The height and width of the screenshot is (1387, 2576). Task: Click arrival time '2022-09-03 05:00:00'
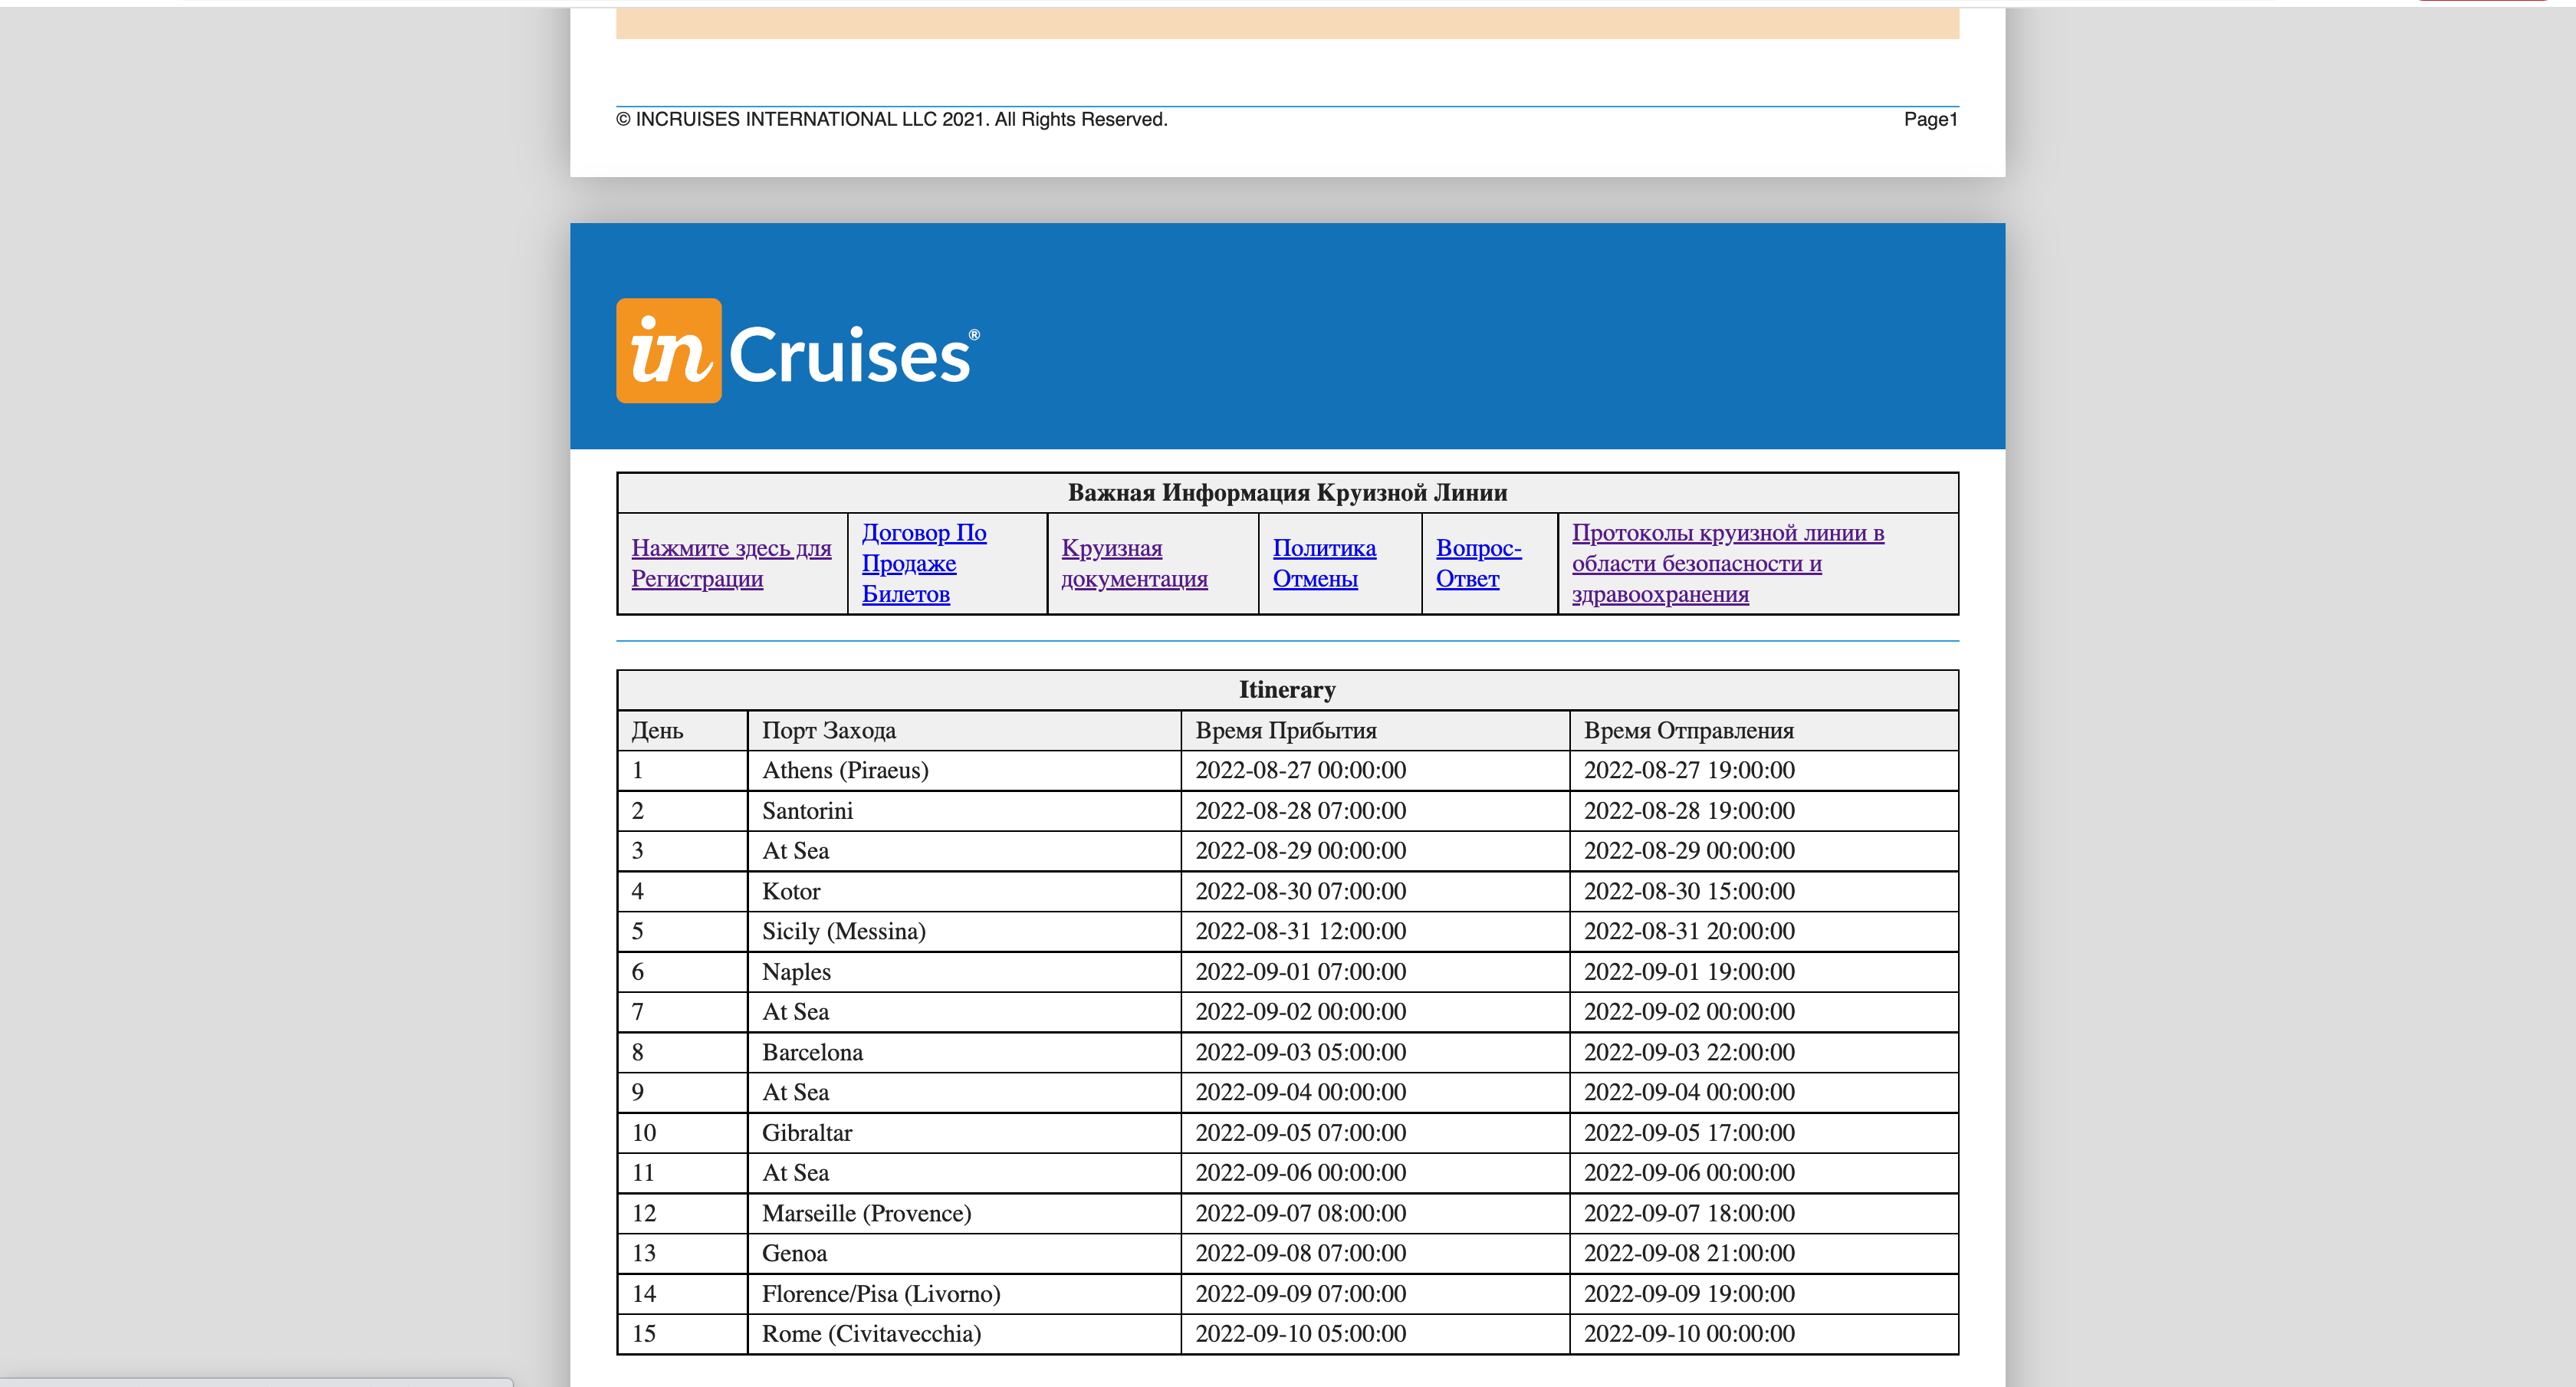click(1300, 1053)
